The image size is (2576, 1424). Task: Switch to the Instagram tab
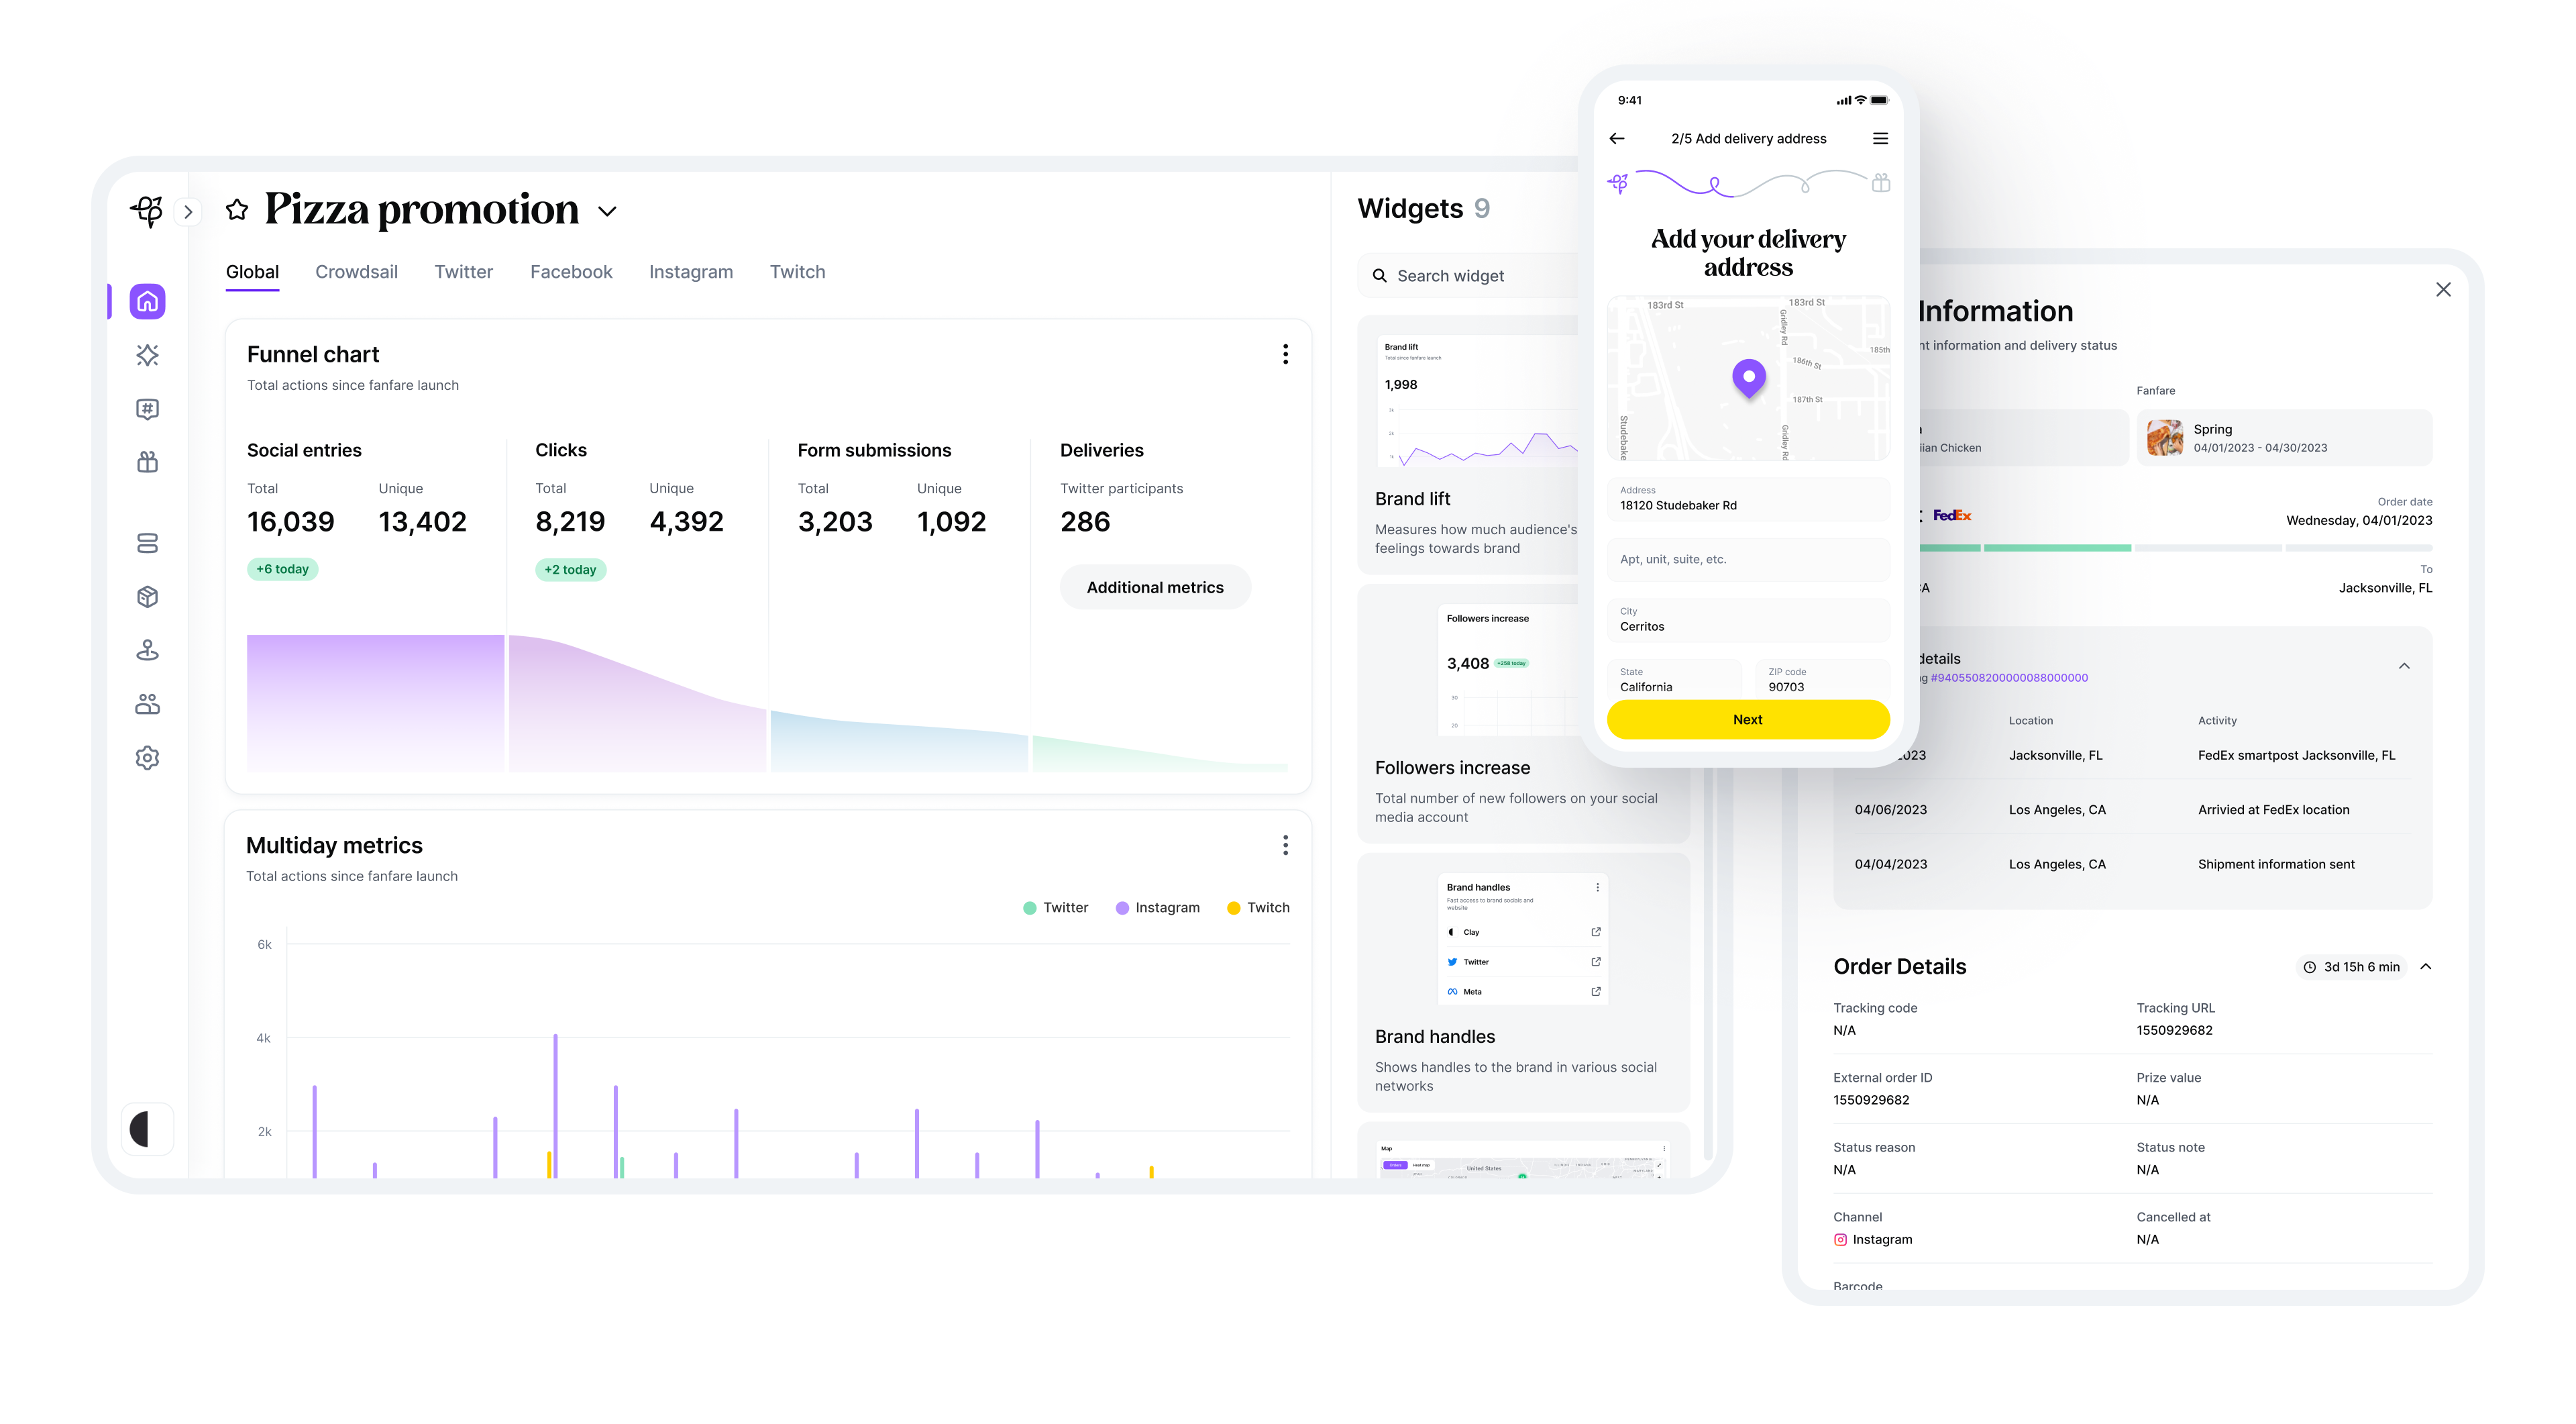coord(690,272)
